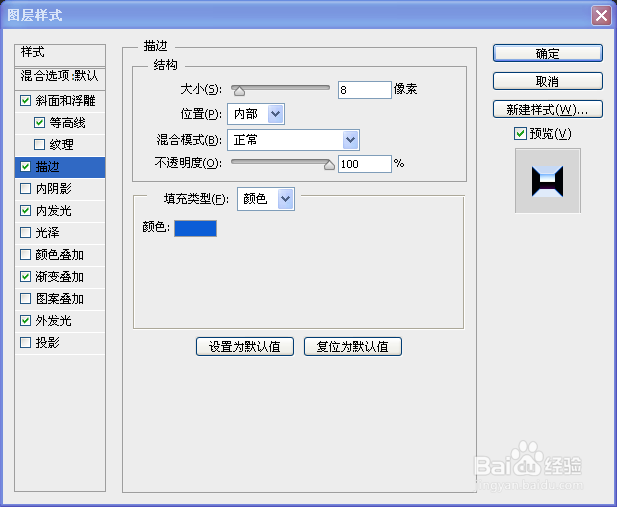Viewport: 617px width, 507px height.
Task: Click the 确定 button
Action: [x=548, y=53]
